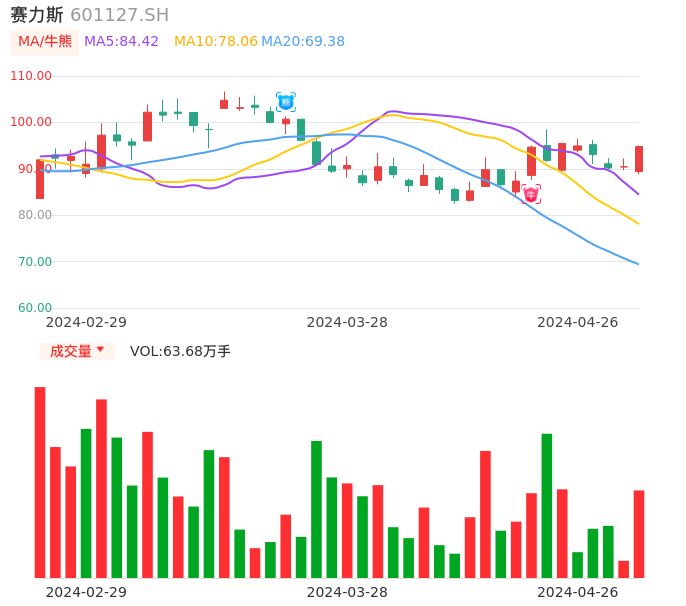Click the stock name 赛力斯

point(37,15)
